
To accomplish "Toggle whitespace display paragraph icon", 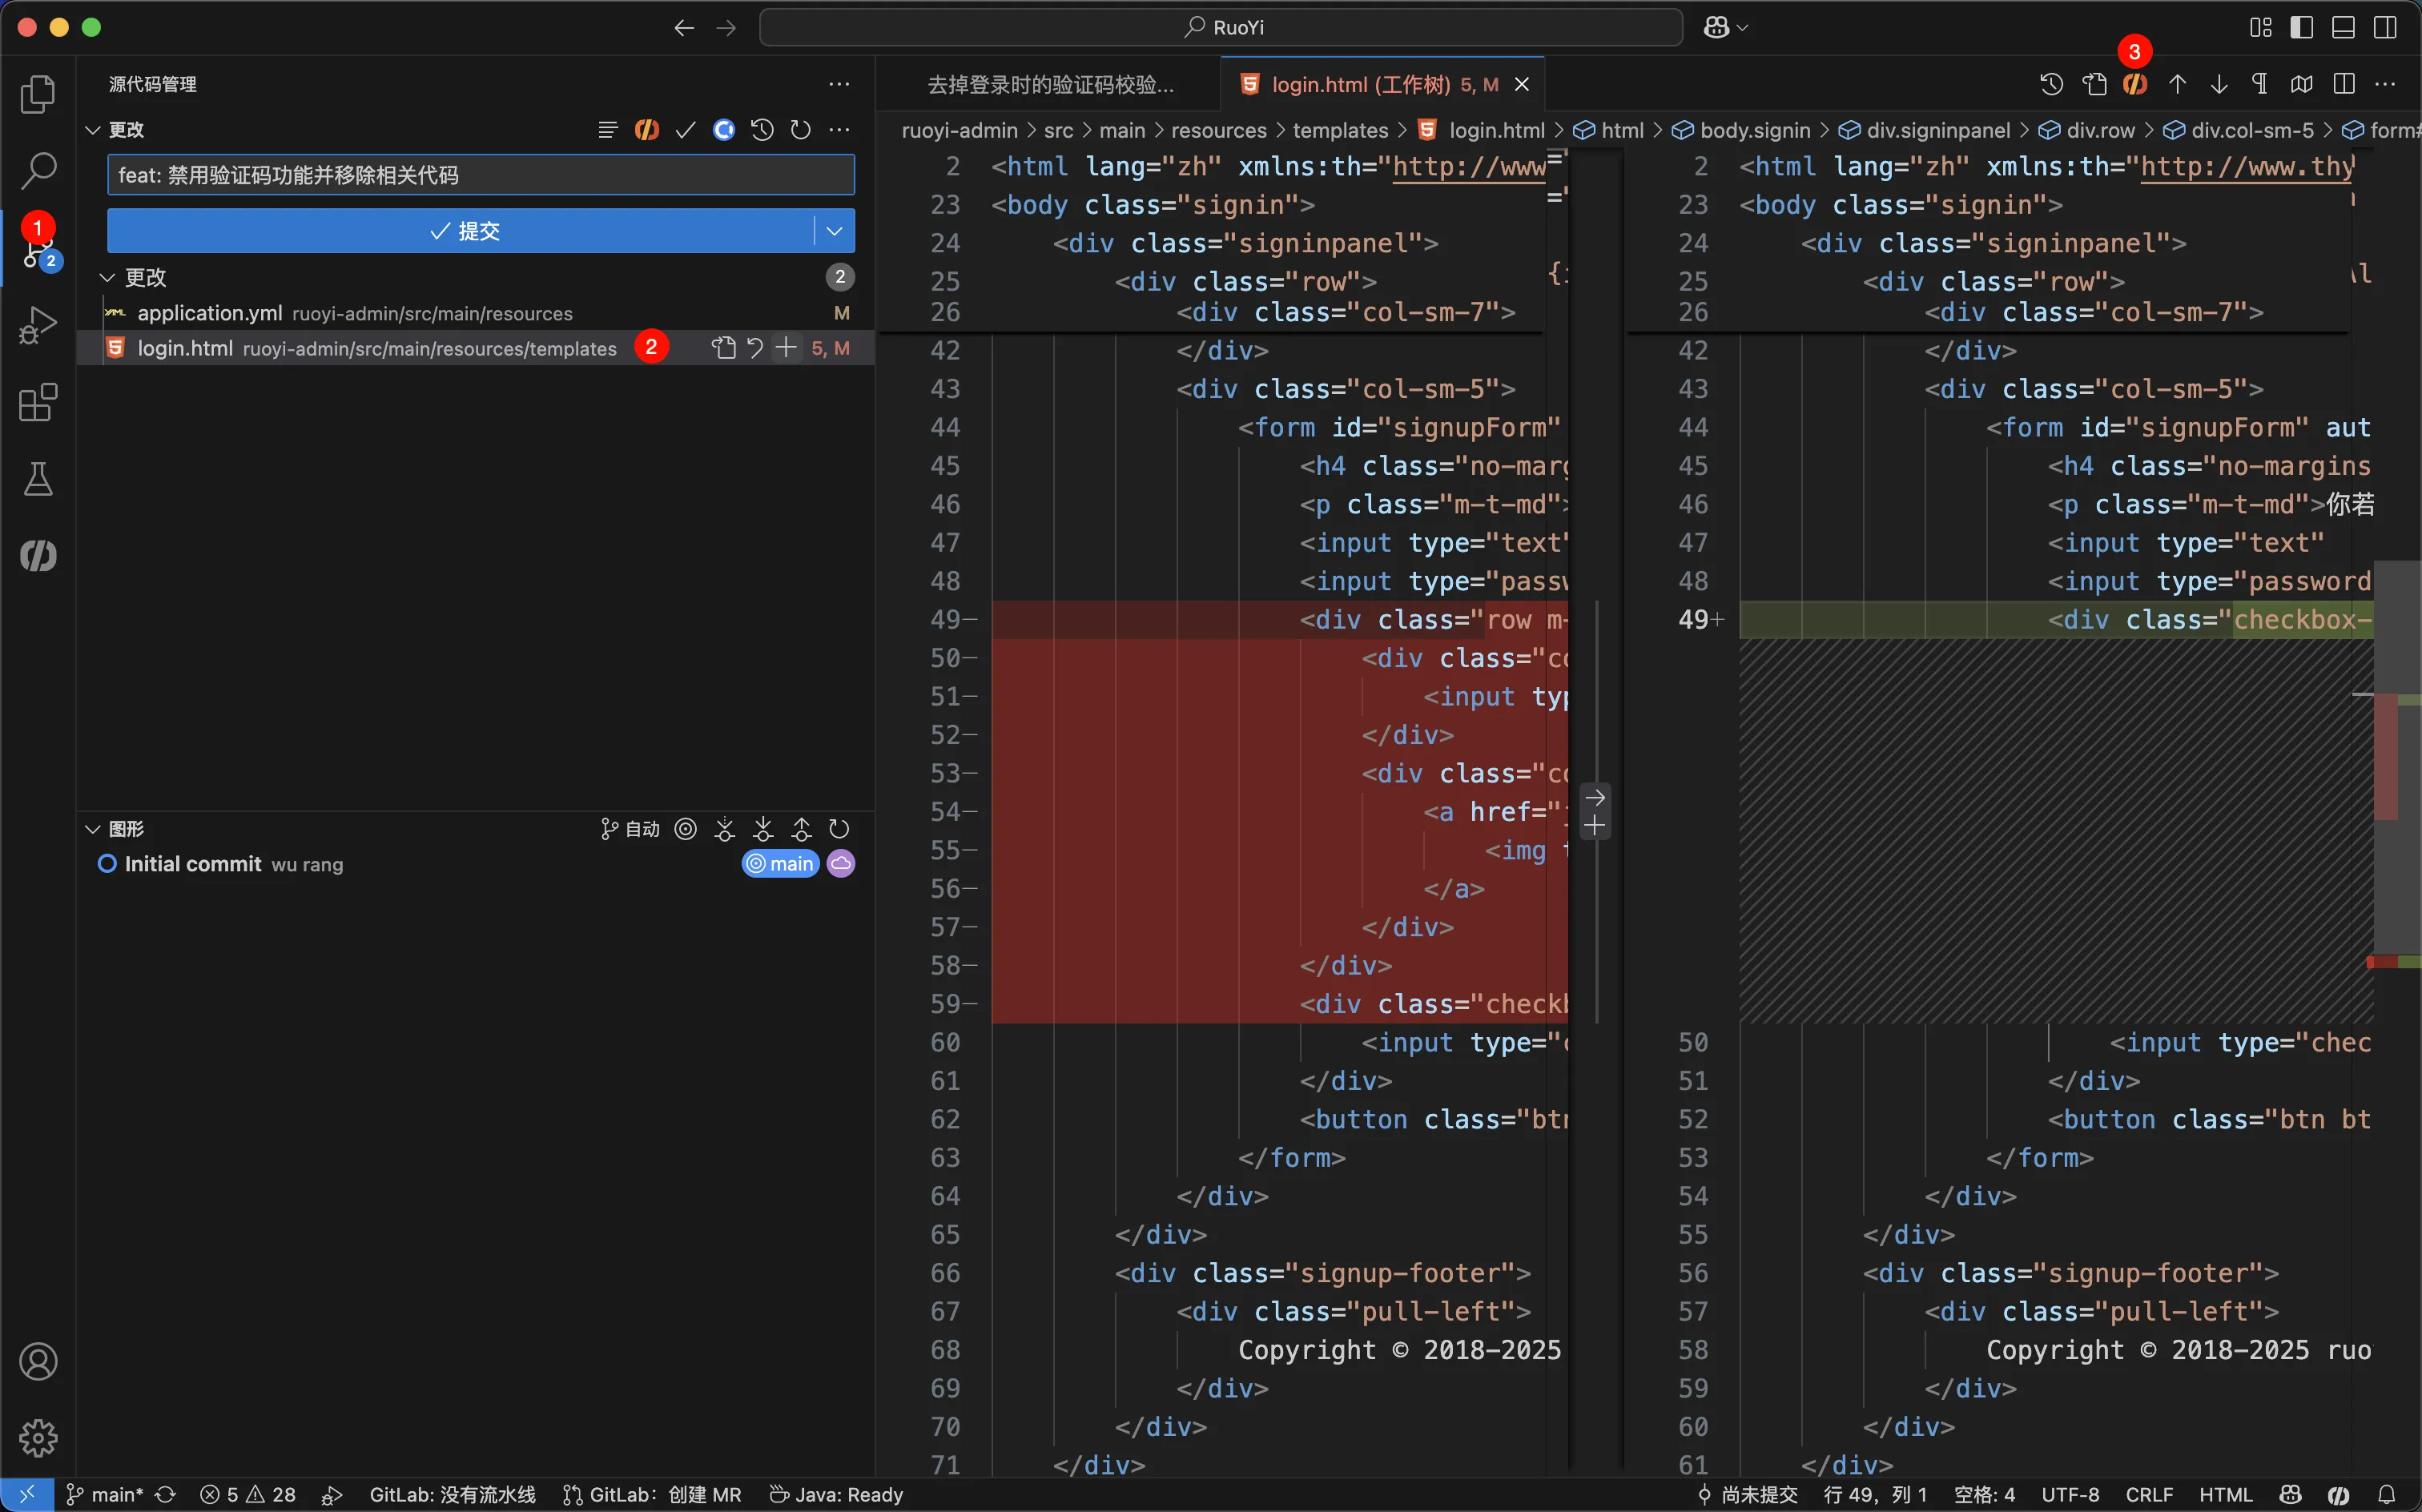I will point(2260,84).
